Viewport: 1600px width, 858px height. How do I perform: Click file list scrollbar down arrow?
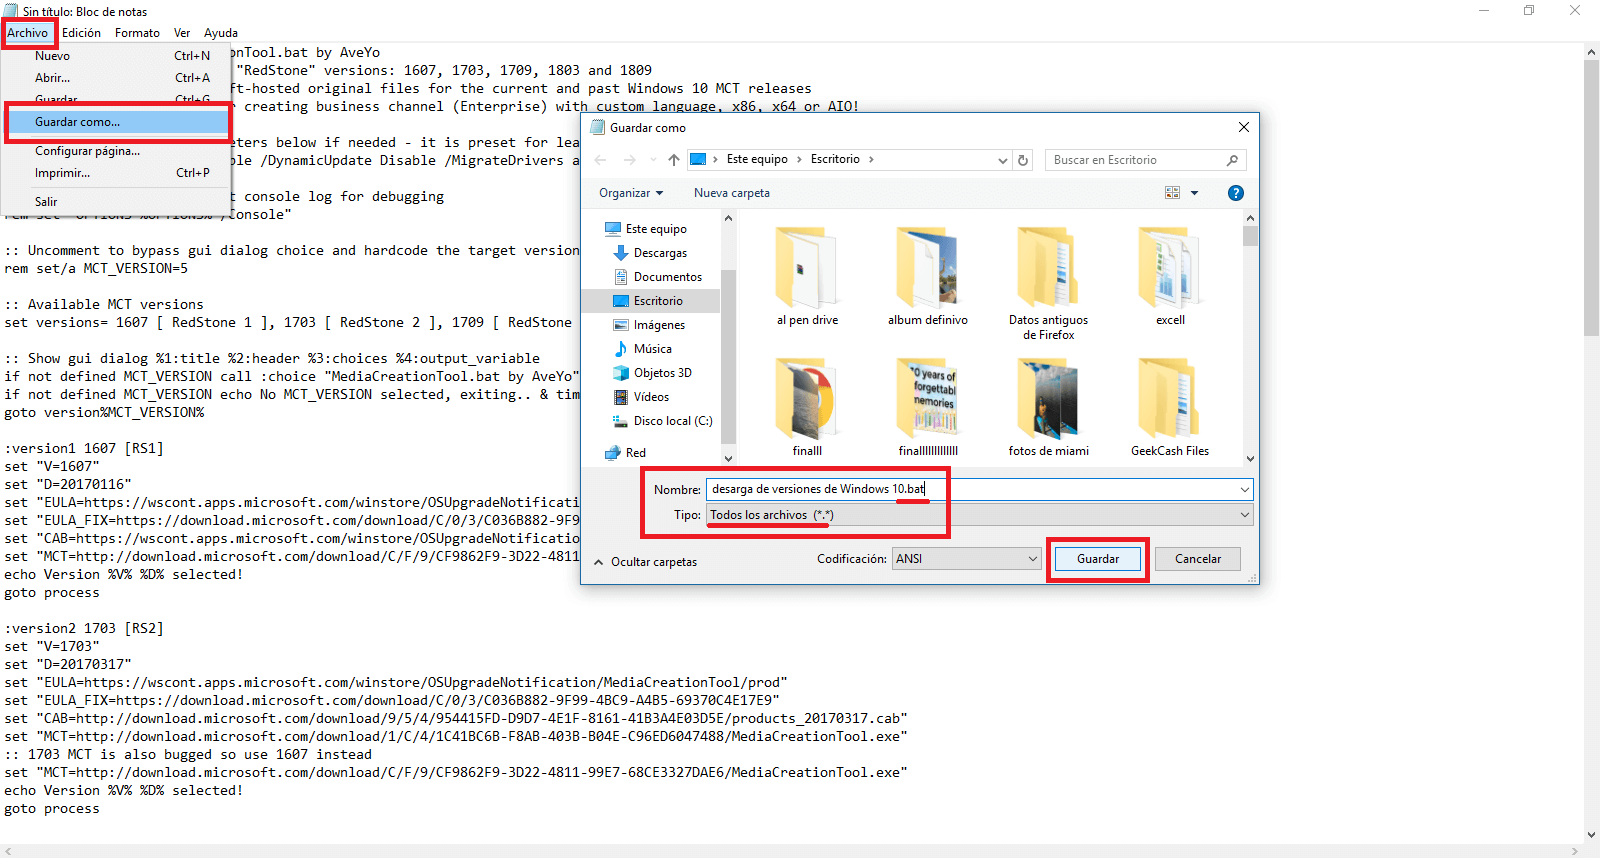(x=1250, y=459)
